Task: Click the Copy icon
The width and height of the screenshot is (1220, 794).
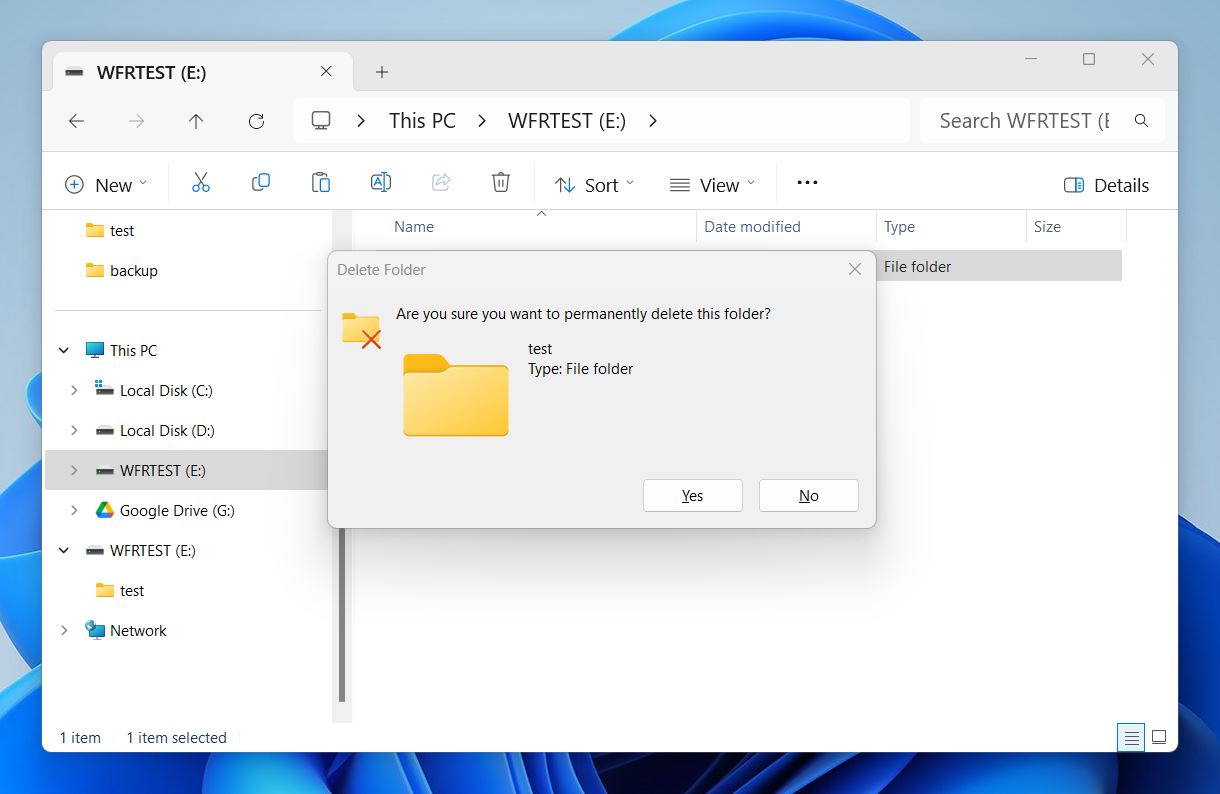Action: point(261,182)
